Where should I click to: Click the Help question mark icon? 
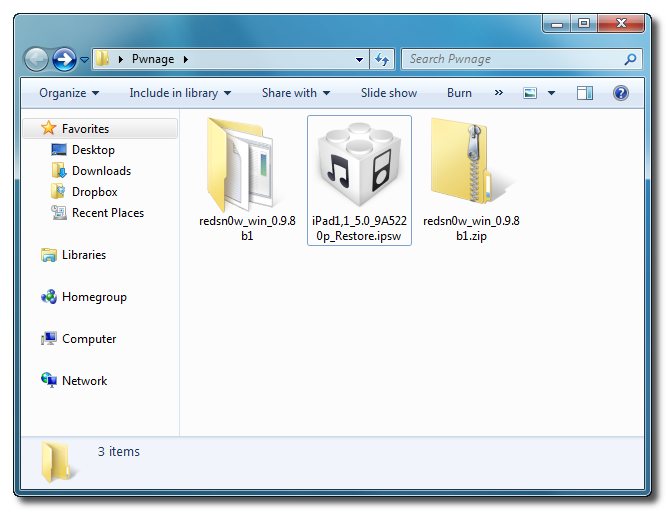coord(620,93)
